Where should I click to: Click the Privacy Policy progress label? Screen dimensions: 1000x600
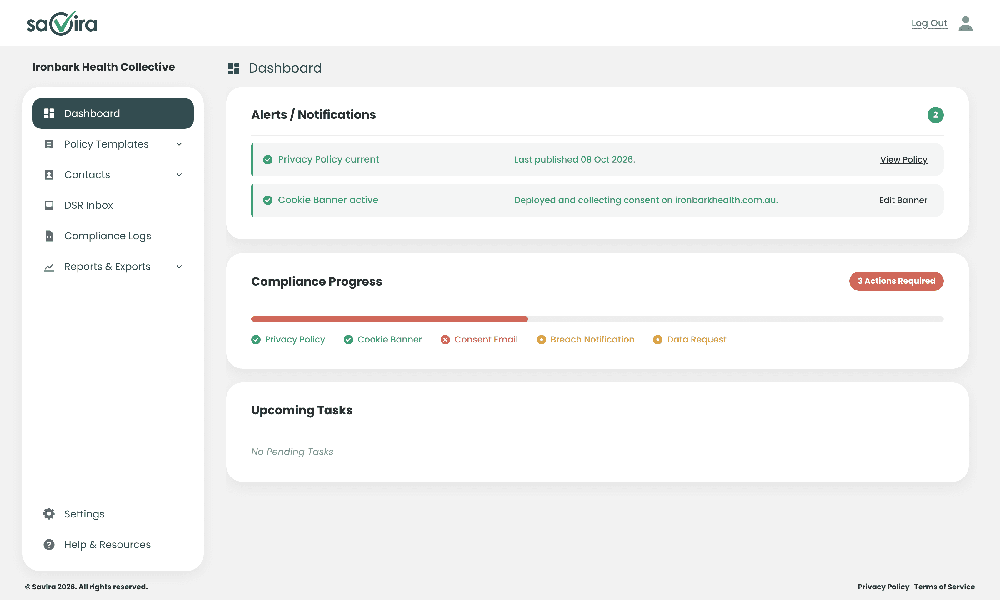(295, 340)
